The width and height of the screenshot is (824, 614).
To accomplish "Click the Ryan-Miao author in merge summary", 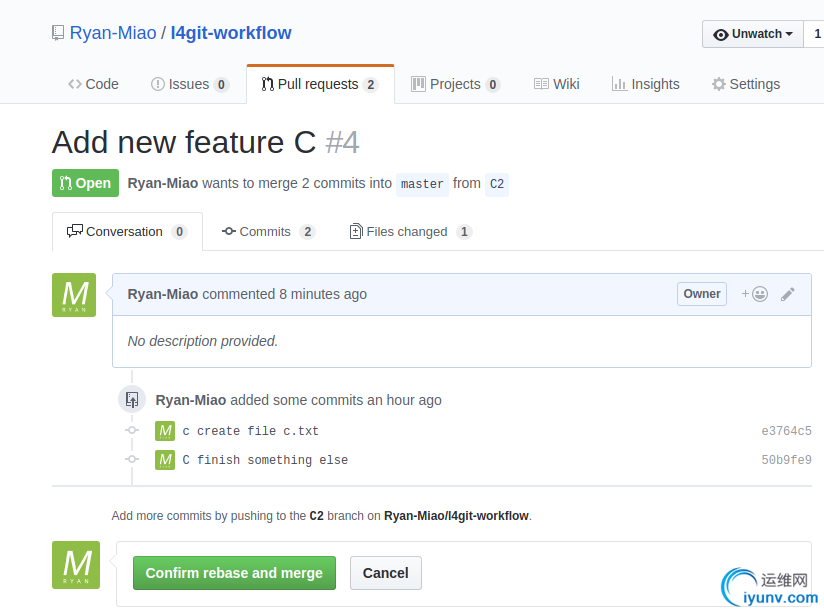I will 163,183.
